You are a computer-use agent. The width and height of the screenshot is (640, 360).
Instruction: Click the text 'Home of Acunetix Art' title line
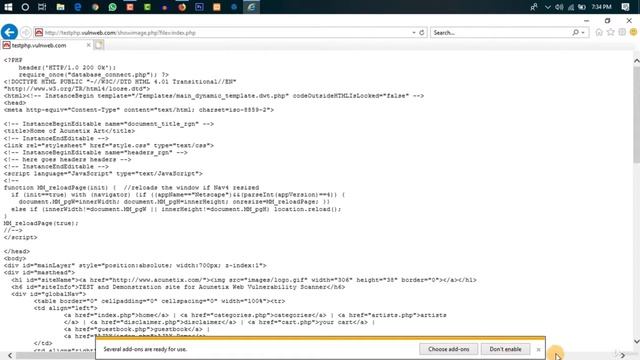point(69,131)
